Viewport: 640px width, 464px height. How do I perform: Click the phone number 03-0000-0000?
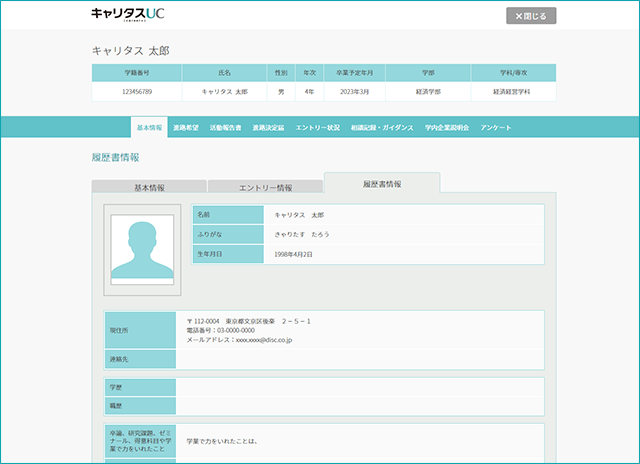(x=236, y=331)
